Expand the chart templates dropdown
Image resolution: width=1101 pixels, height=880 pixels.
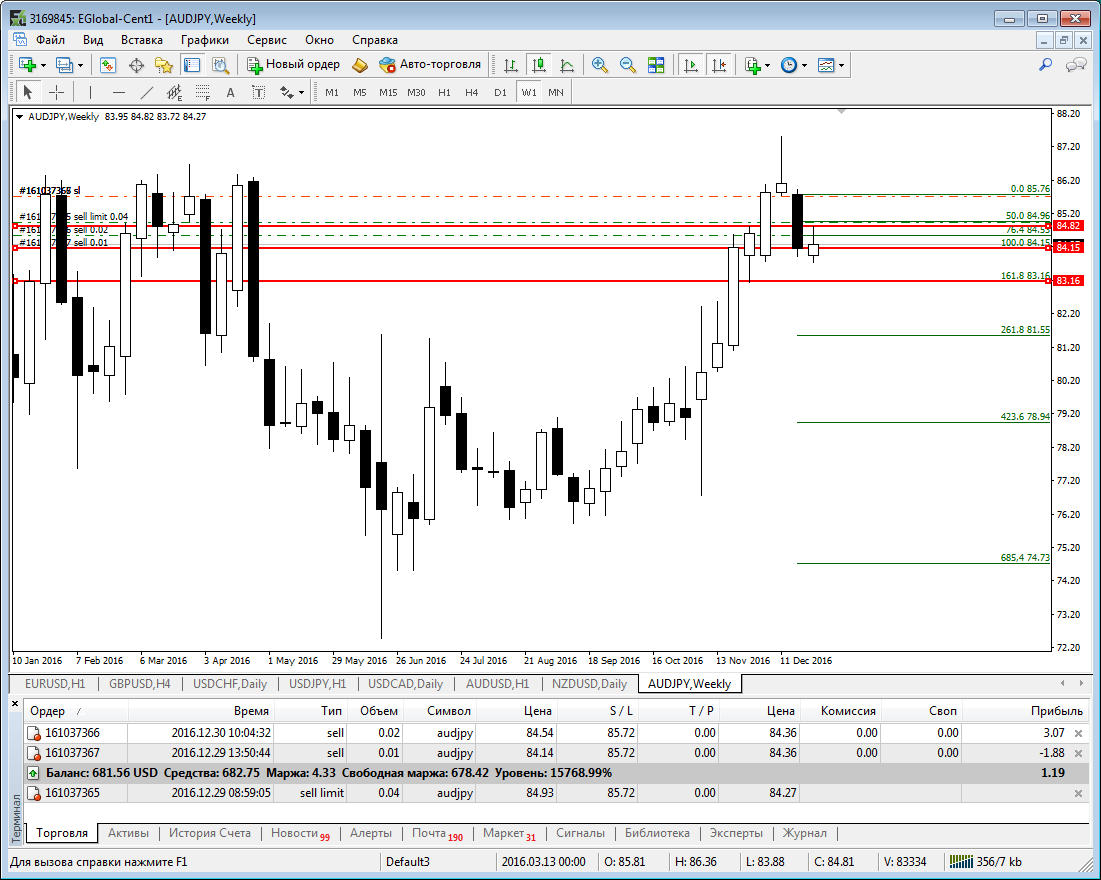pos(842,66)
